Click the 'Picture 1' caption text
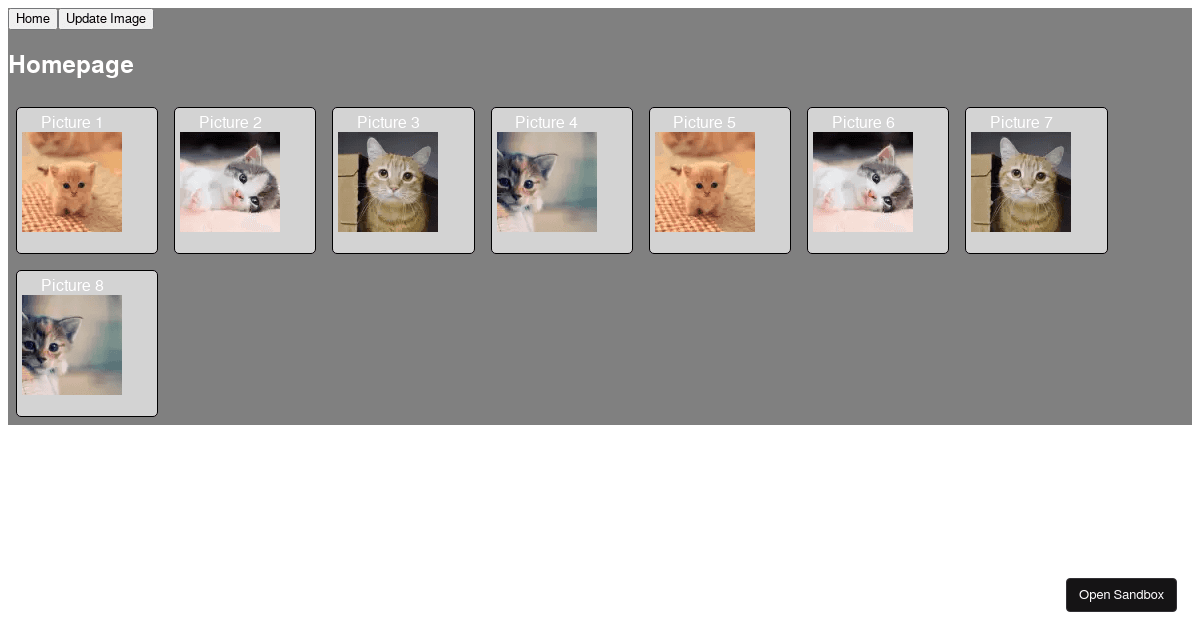Image resolution: width=1200 pixels, height=630 pixels. click(x=72, y=122)
